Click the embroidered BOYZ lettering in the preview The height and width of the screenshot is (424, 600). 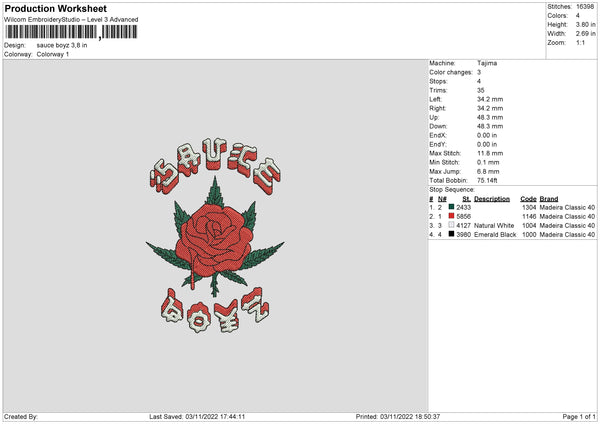coord(215,311)
